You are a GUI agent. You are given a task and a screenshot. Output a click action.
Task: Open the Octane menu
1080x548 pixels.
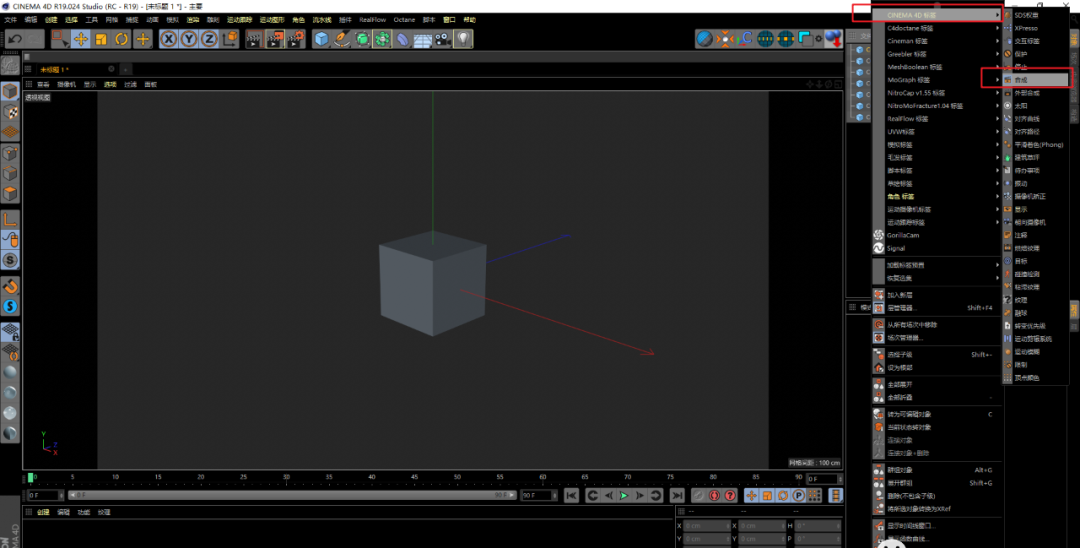(404, 20)
